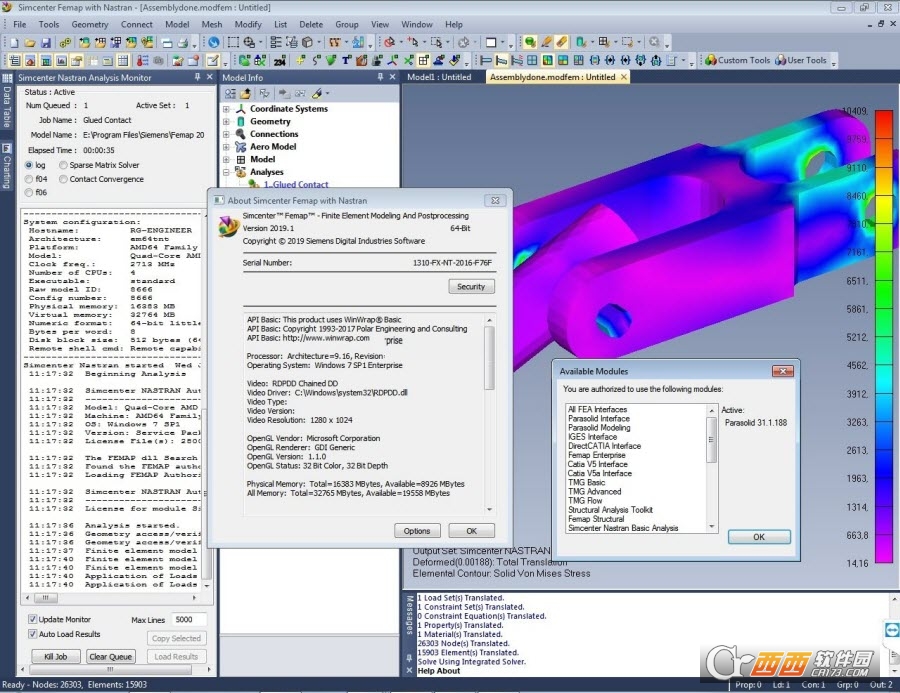Switch to the Model1 : Untitled tab

(439, 77)
